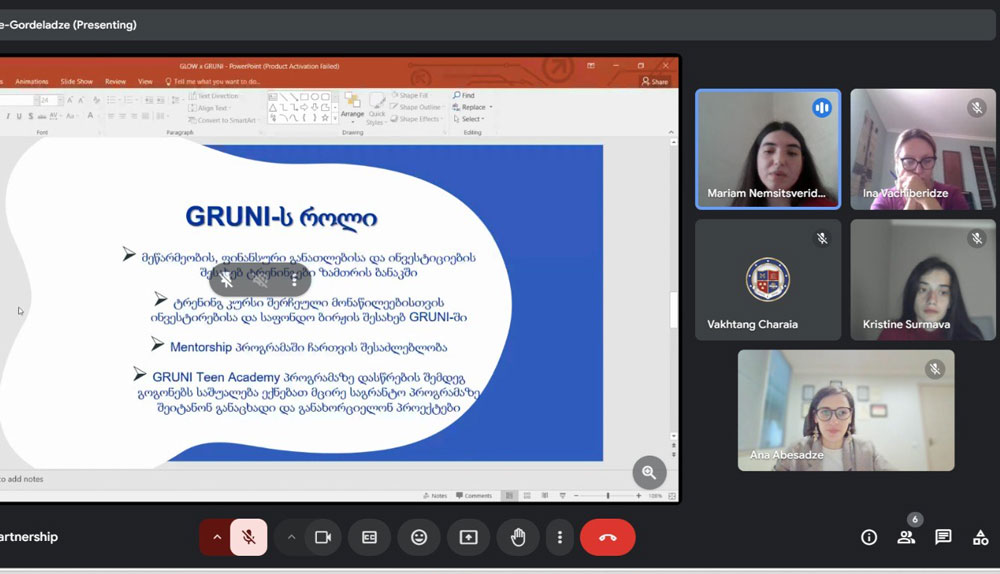The height and width of the screenshot is (574, 1000).
Task: Turn on closed captions
Action: [369, 537]
